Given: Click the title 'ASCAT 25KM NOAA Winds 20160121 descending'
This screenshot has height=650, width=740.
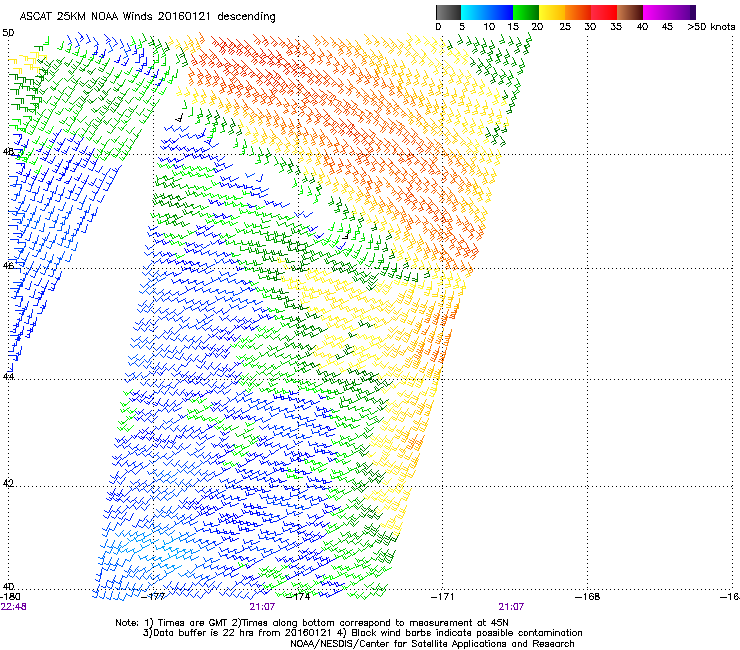Looking at the screenshot, I should (x=147, y=17).
